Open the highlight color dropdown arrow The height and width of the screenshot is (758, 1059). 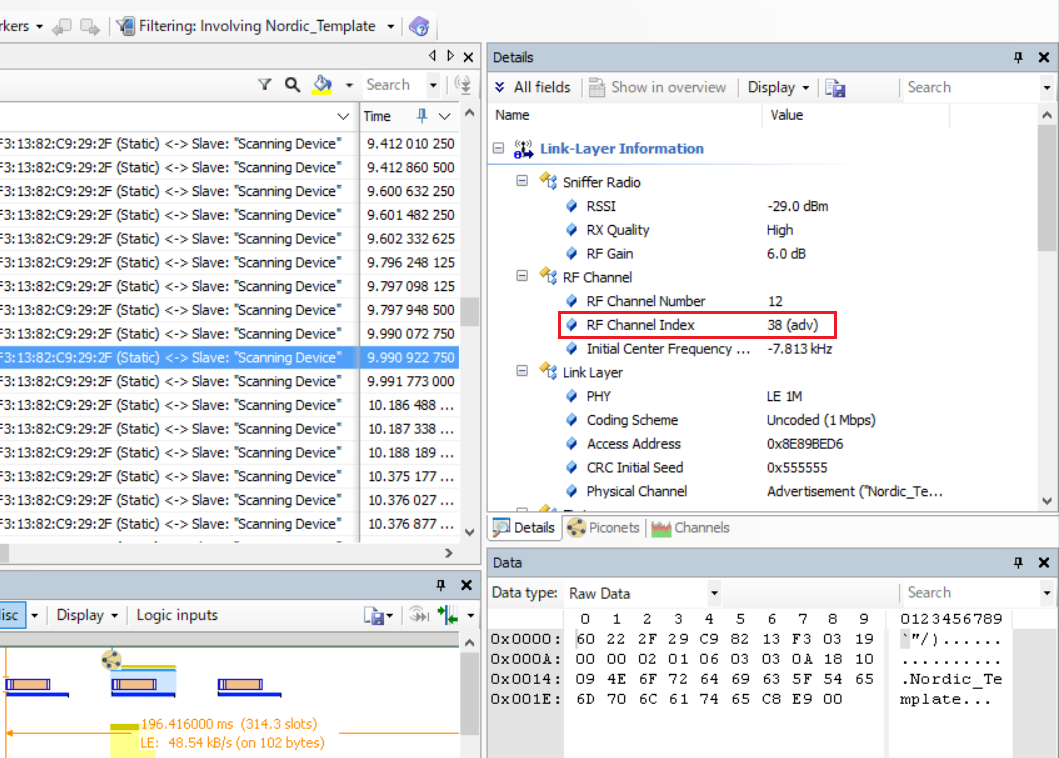click(x=349, y=85)
